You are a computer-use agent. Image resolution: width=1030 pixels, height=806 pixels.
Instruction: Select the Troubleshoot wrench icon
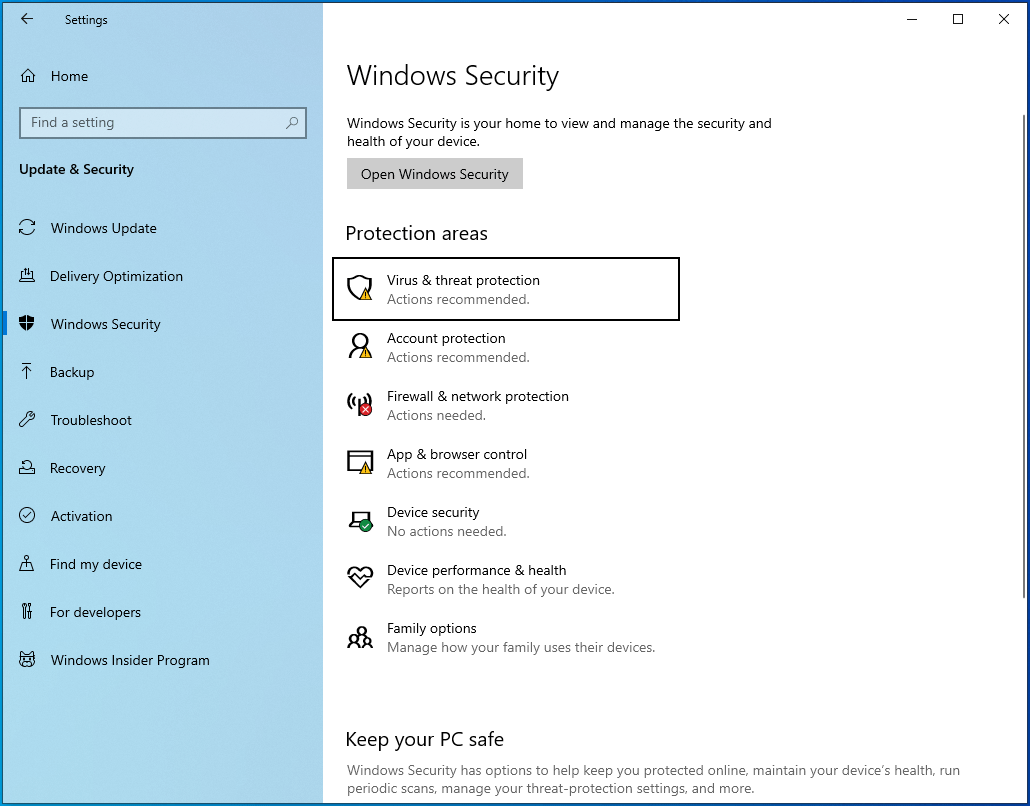click(x=27, y=420)
